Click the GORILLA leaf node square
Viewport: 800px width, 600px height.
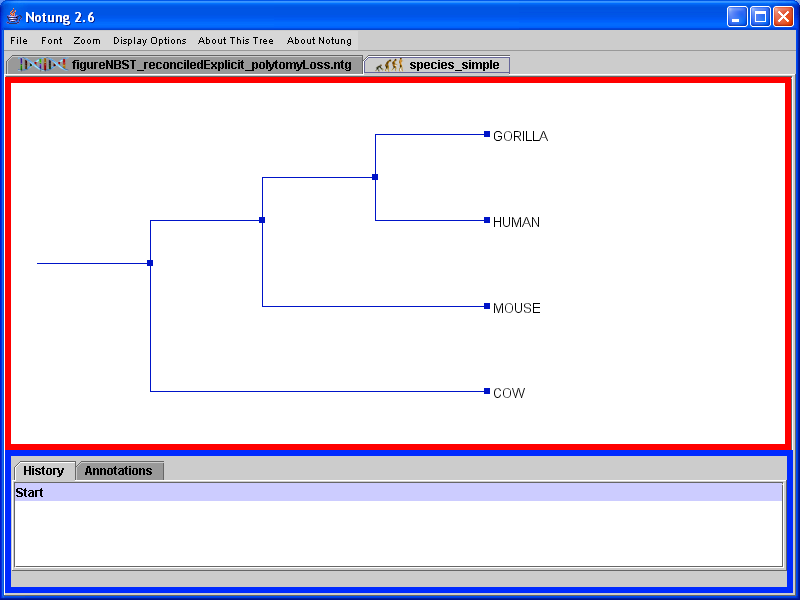coord(487,134)
